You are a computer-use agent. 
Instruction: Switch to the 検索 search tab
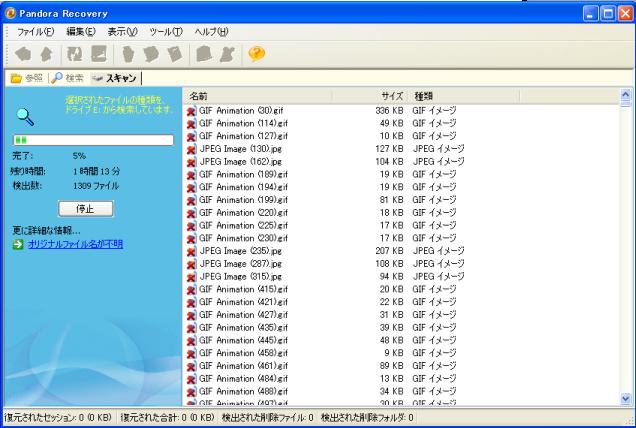pos(67,78)
